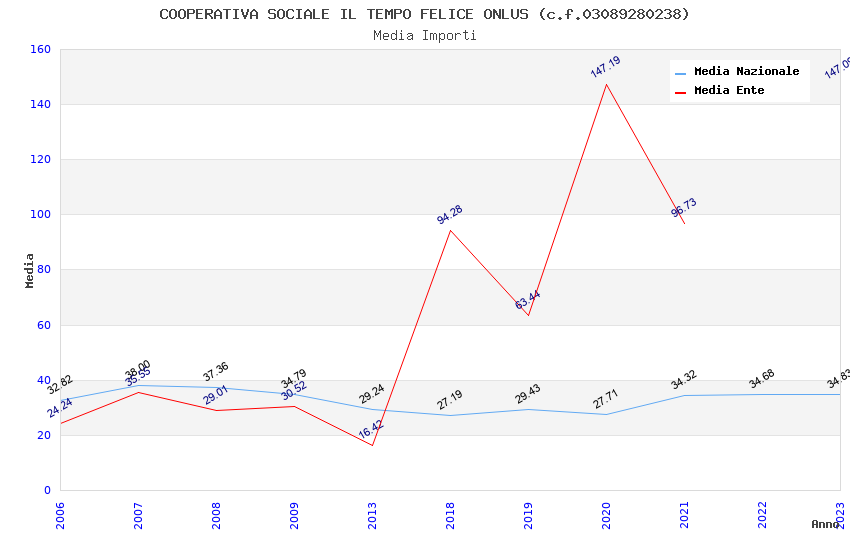Image resolution: width=850 pixels, height=550 pixels.
Task: Click the y-axis value 40
Action: coord(44,380)
